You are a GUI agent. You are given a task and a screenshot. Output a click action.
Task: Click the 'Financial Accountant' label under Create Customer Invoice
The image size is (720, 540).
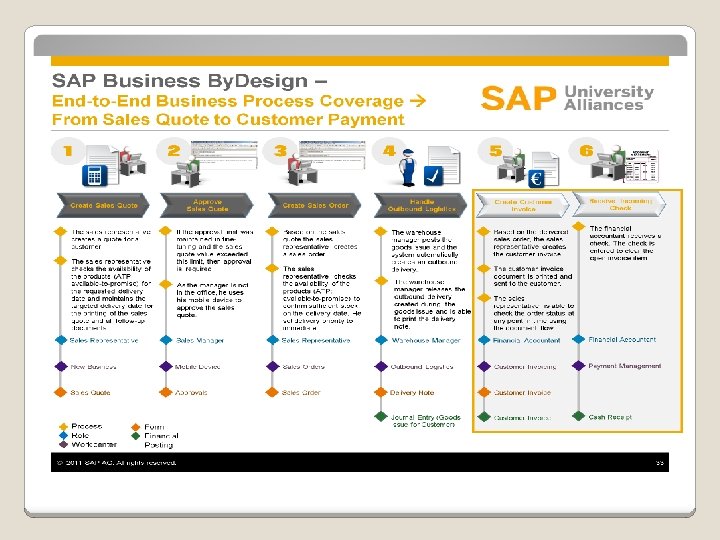tap(526, 340)
